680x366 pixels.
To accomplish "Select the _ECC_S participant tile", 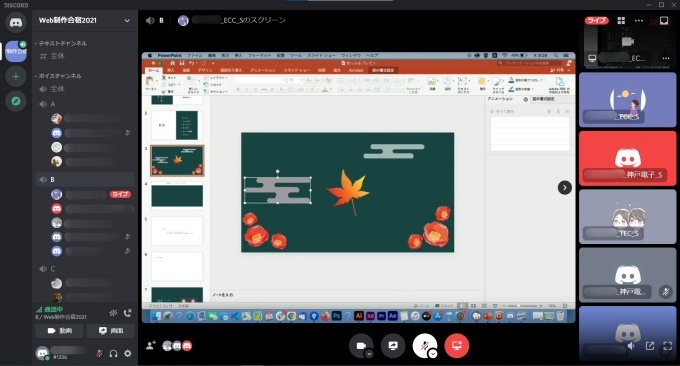I will 628,100.
